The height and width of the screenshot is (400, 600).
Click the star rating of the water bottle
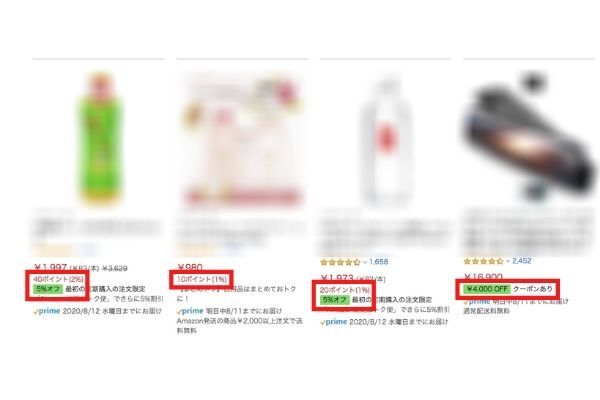pos(341,262)
